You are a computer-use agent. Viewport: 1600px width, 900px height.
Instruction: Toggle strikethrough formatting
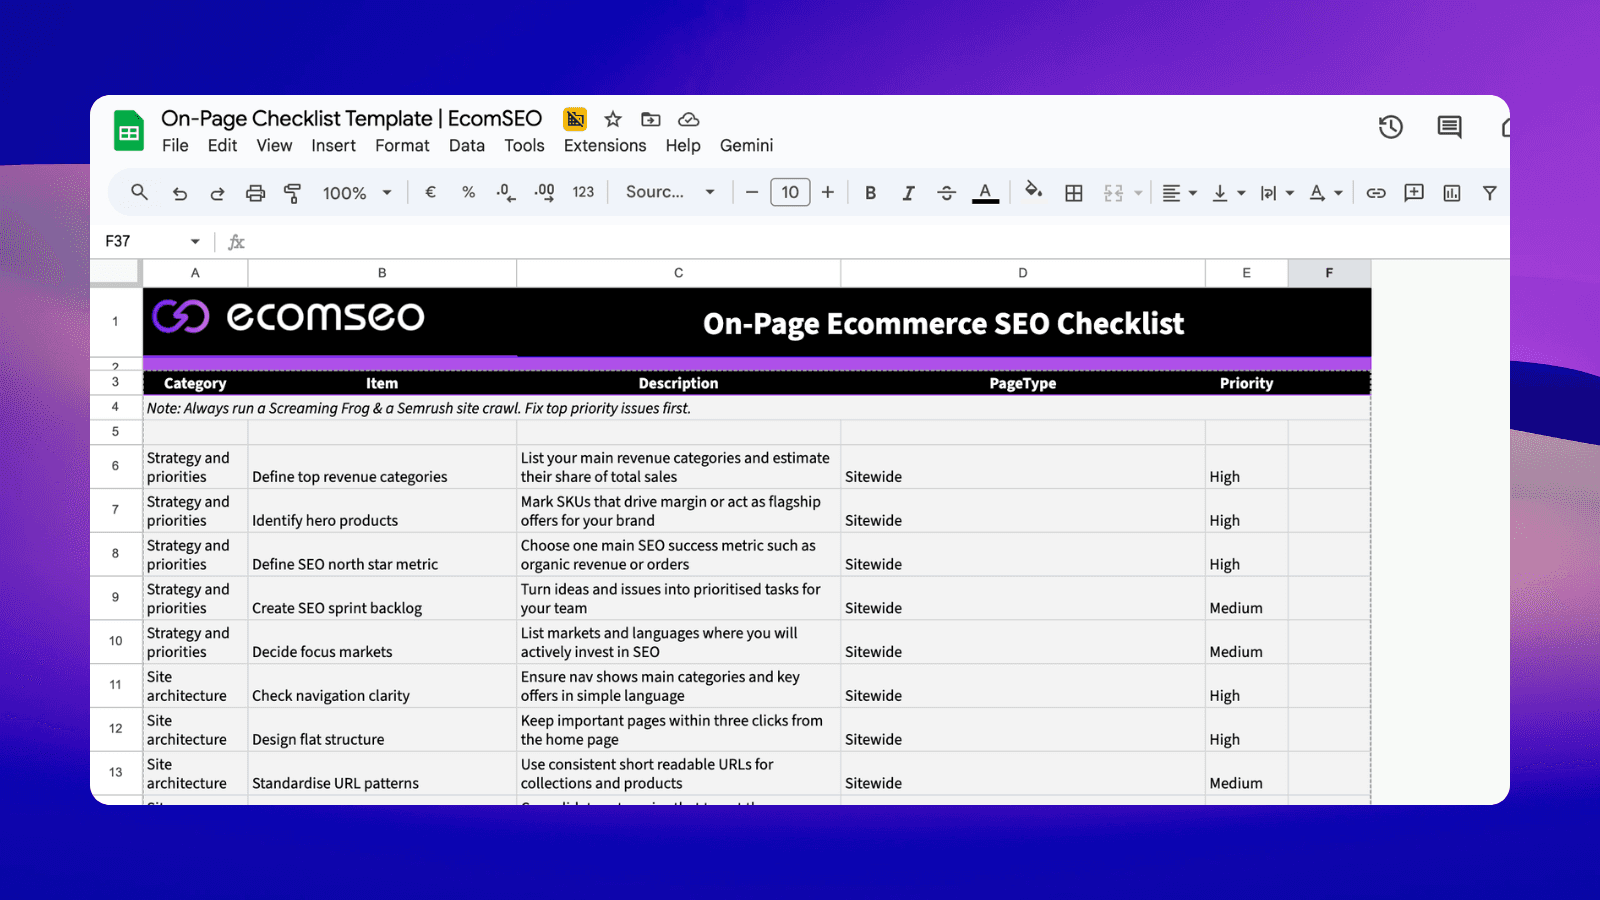[946, 193]
